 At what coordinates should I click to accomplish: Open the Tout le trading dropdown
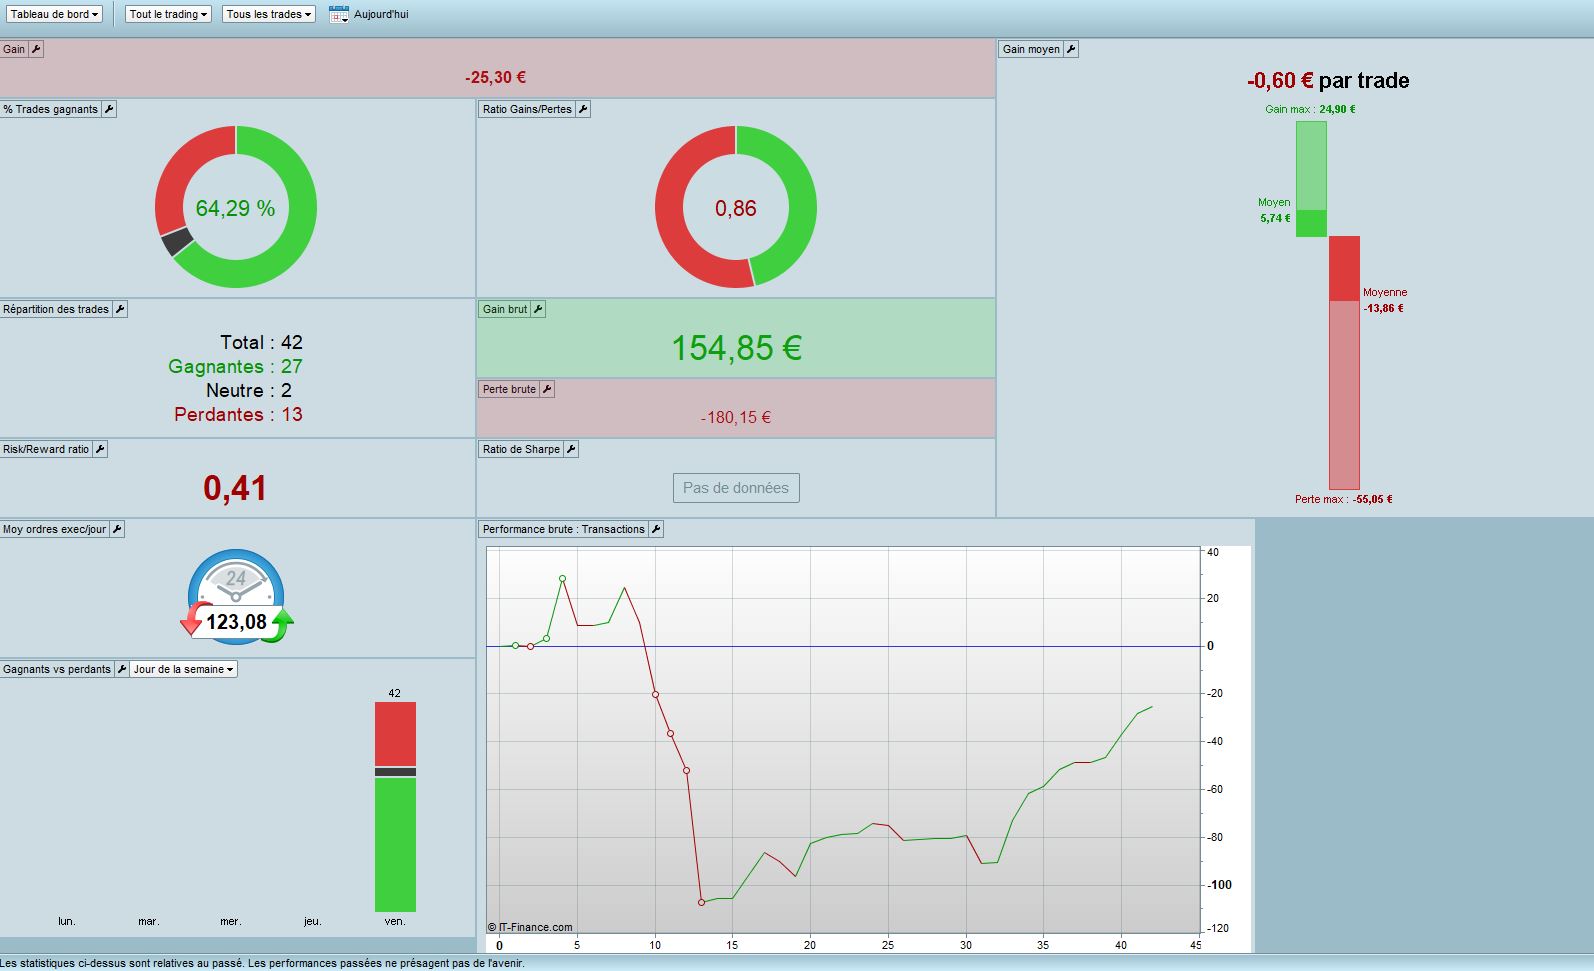point(168,14)
